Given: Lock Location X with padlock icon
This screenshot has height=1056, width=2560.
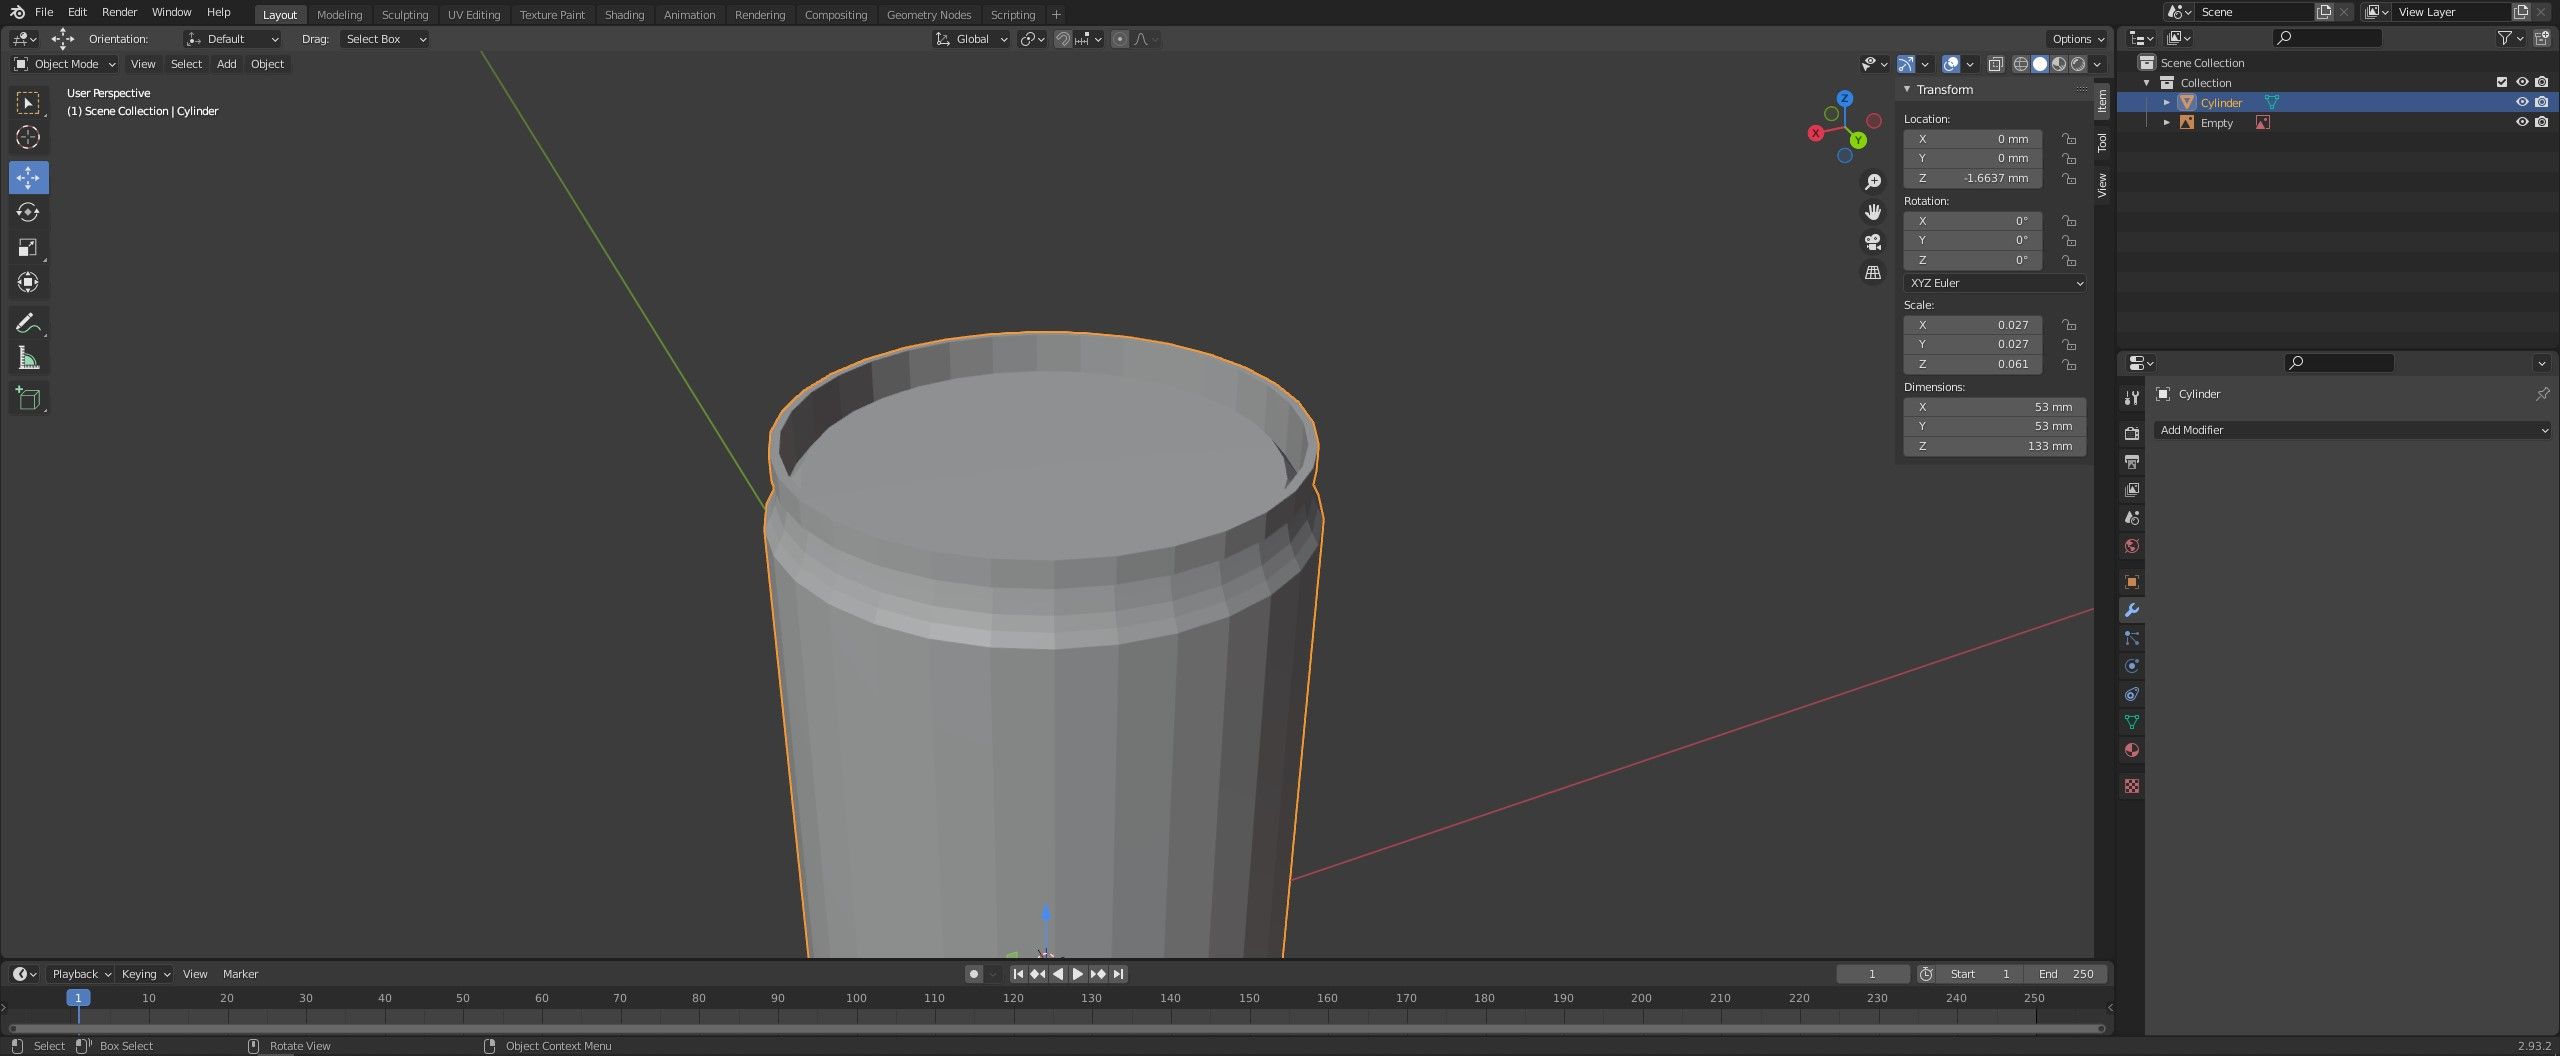Looking at the screenshot, I should [x=2069, y=139].
